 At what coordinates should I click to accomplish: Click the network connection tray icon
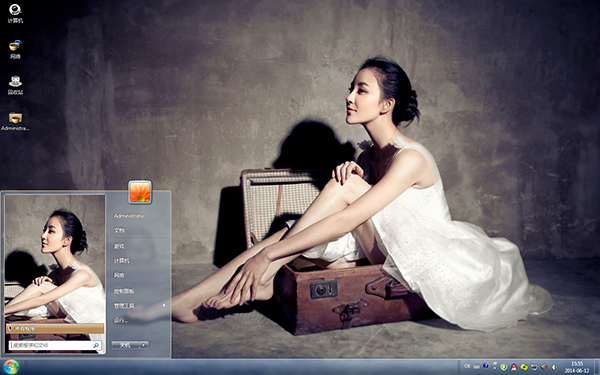(534, 367)
